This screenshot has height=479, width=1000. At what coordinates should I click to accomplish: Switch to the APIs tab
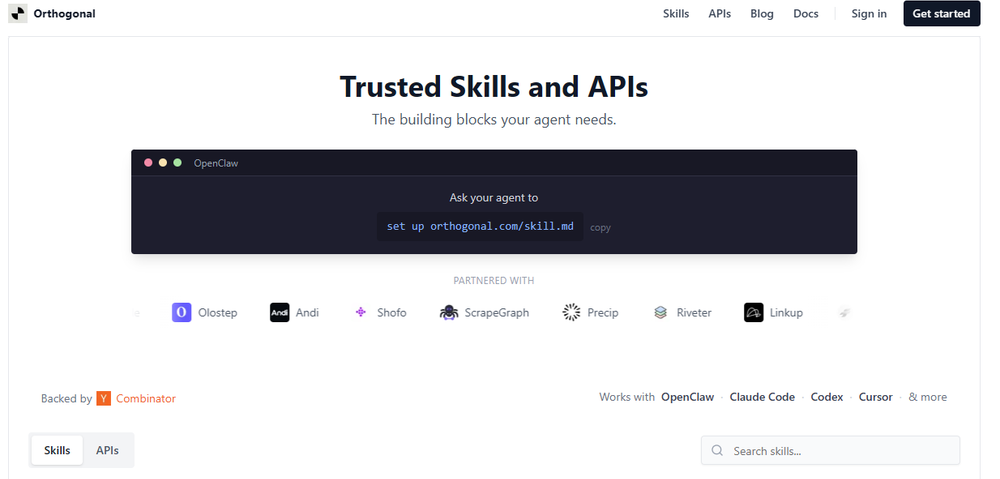coord(107,450)
